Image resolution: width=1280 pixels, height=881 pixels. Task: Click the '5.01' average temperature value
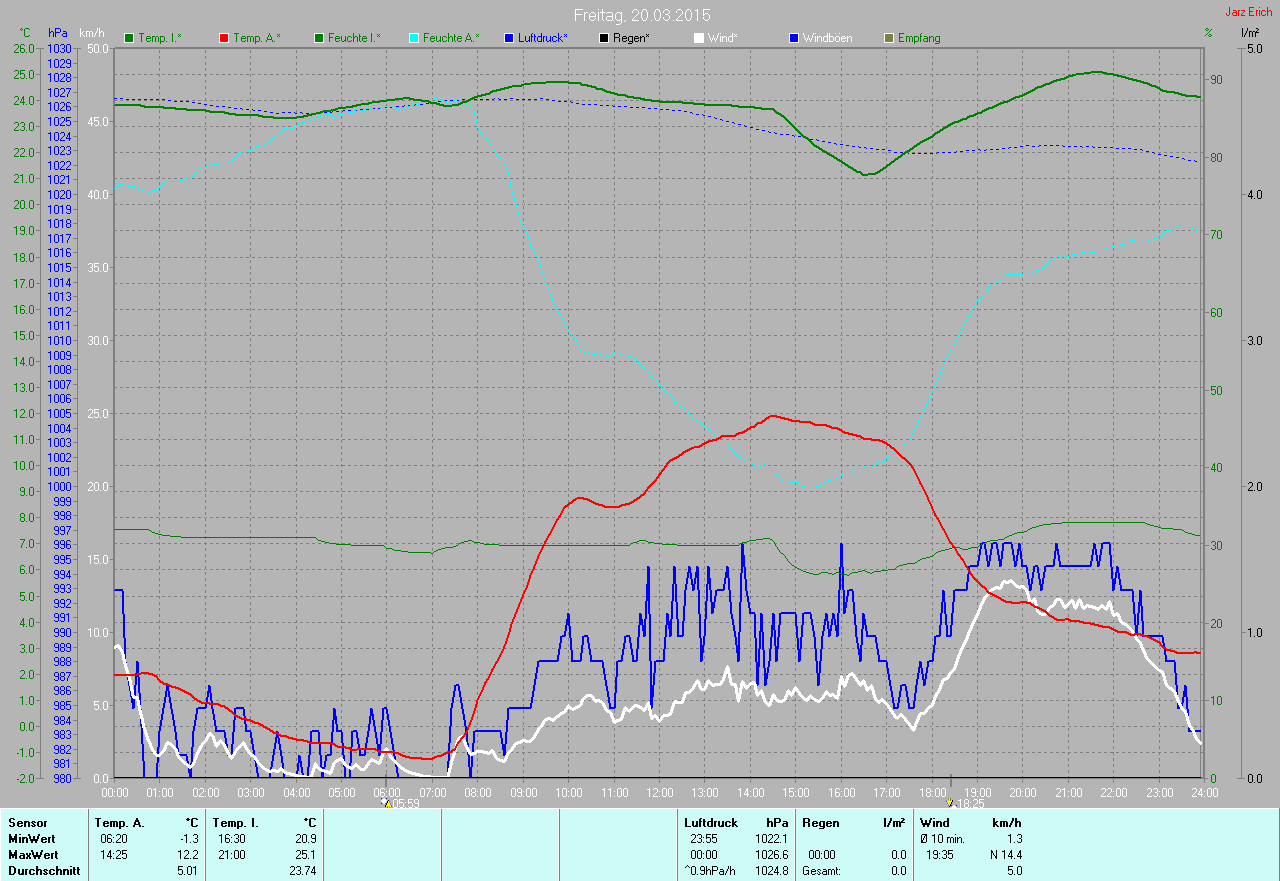[x=188, y=871]
